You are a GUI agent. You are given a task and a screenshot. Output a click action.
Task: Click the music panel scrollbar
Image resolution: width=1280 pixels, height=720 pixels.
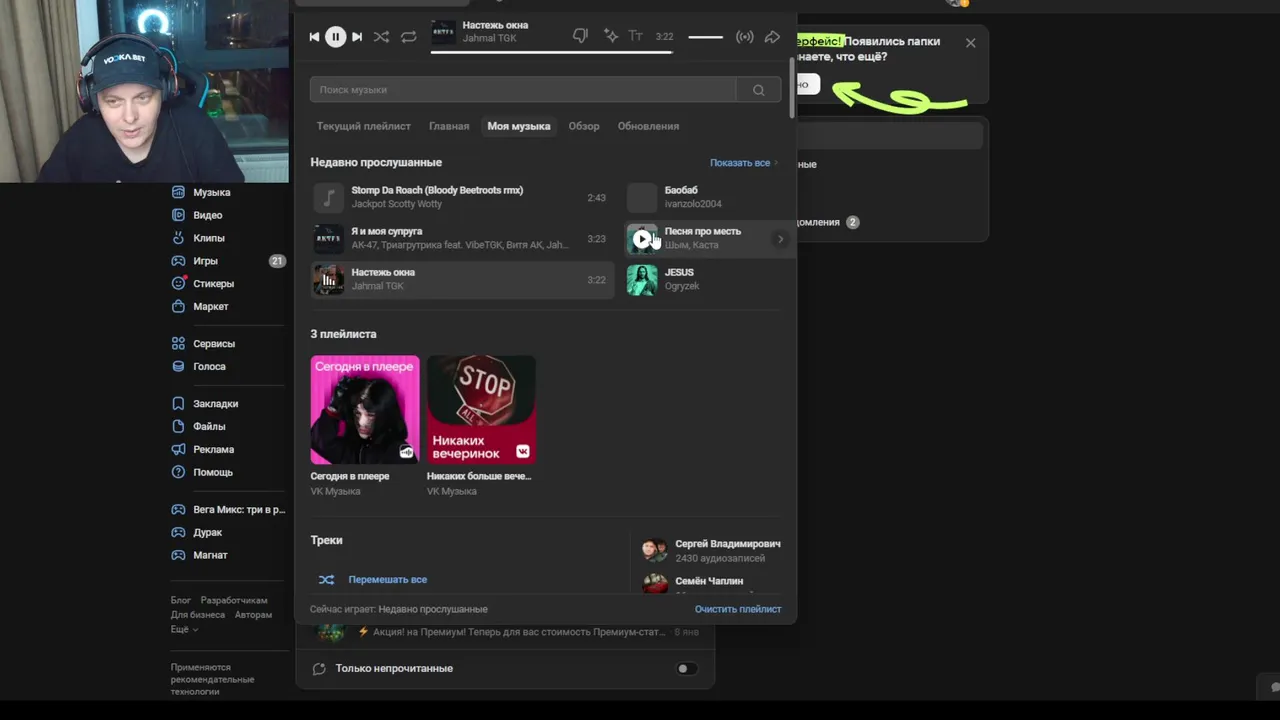pos(792,88)
